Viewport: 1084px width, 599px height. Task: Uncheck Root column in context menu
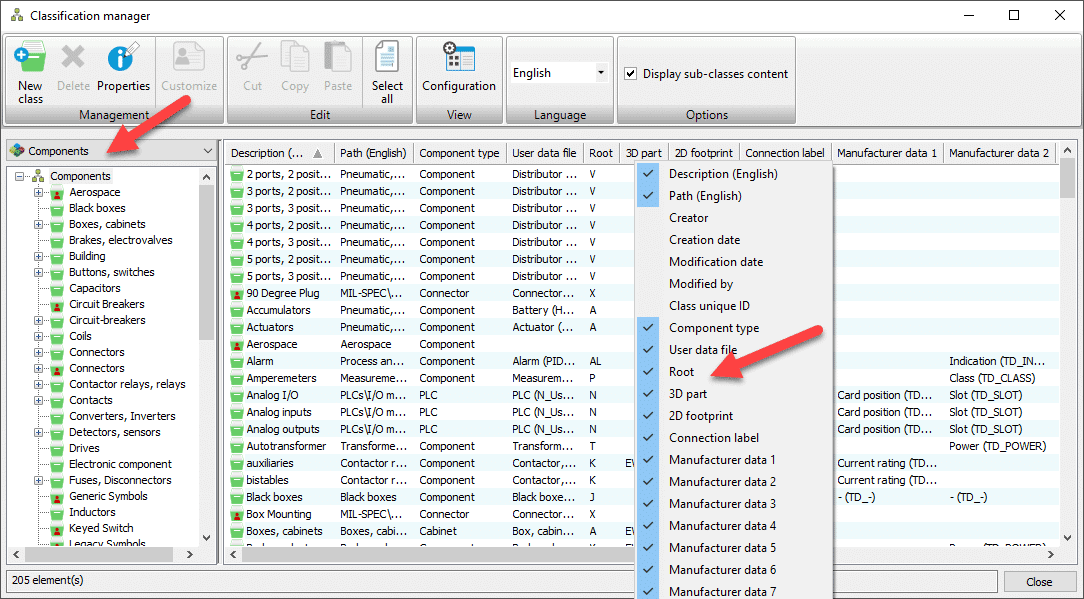(x=681, y=372)
